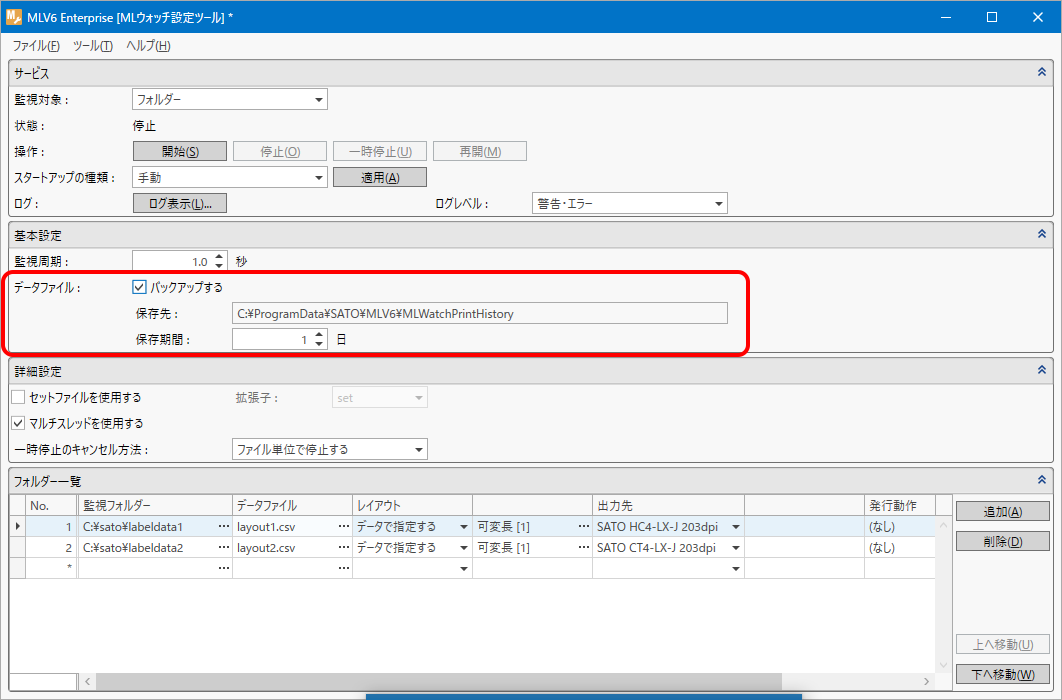Image resolution: width=1062 pixels, height=700 pixels.
Task: Open the 一時停止のキャンセル方法 dropdown
Action: [x=330, y=449]
